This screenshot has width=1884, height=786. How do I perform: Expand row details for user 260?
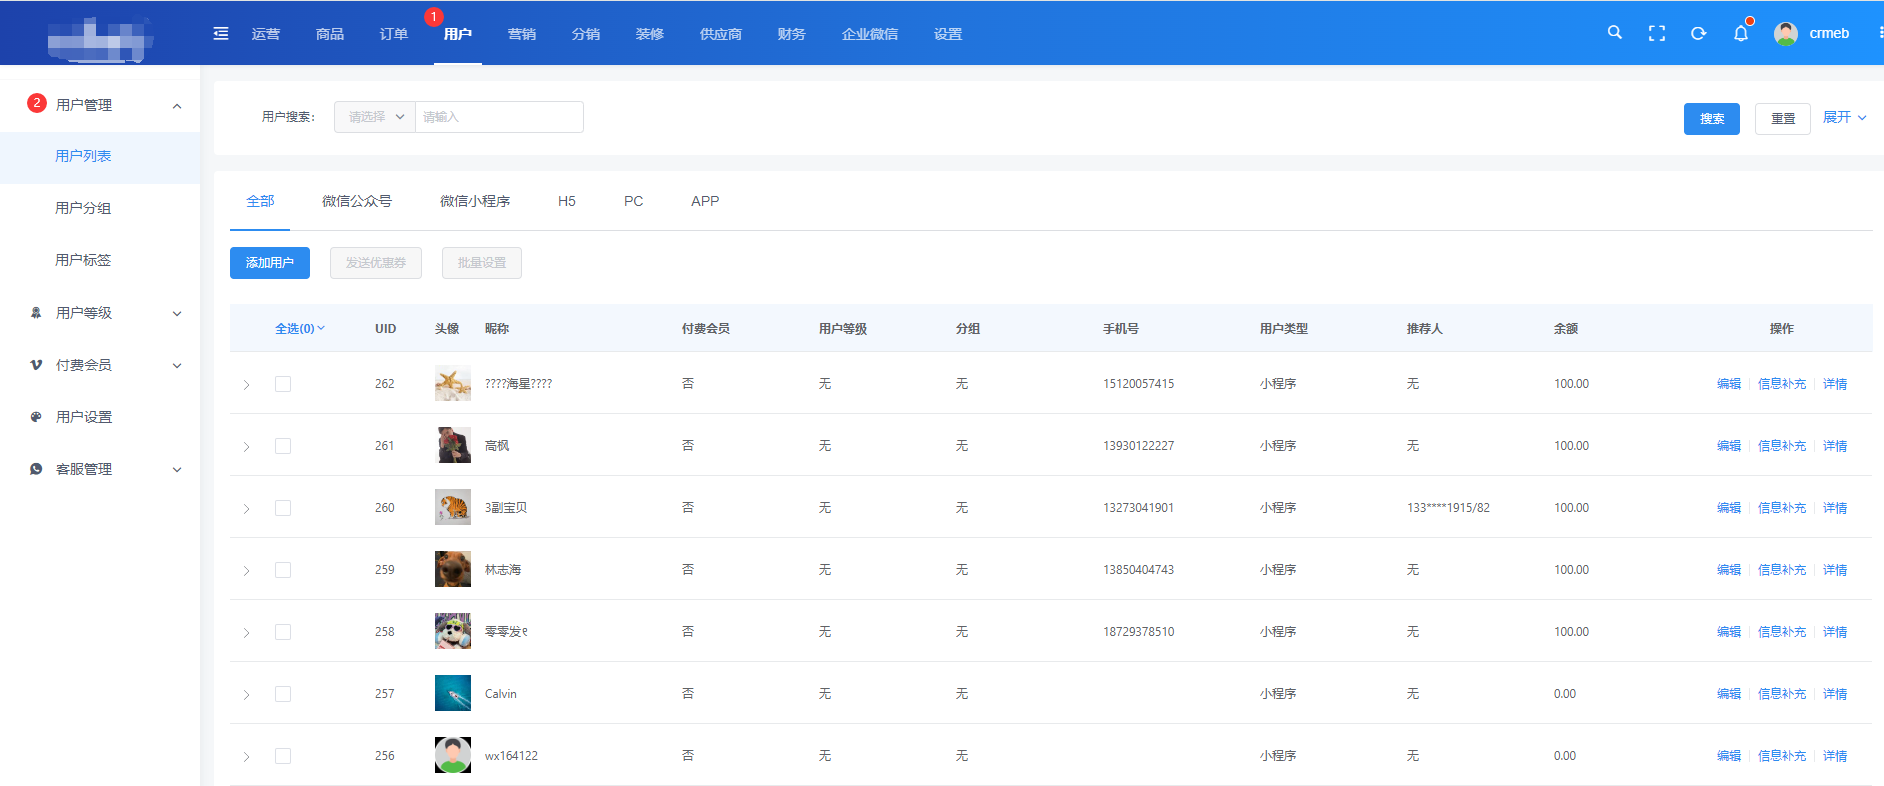pos(246,508)
